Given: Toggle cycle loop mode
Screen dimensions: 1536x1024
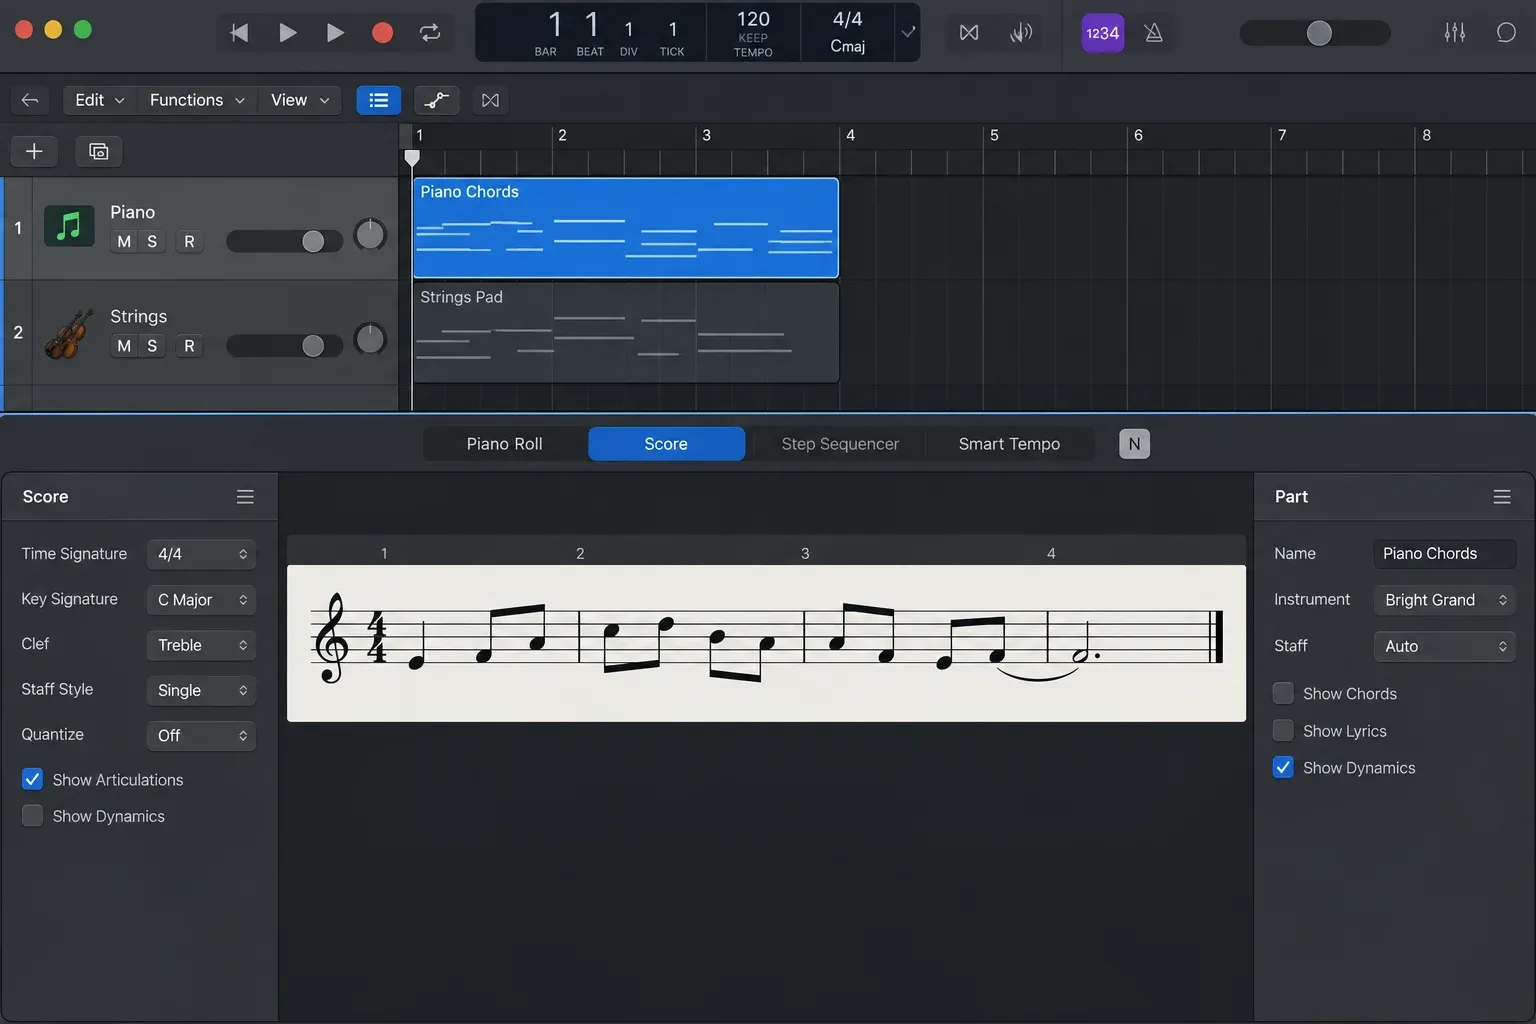Looking at the screenshot, I should click(430, 33).
